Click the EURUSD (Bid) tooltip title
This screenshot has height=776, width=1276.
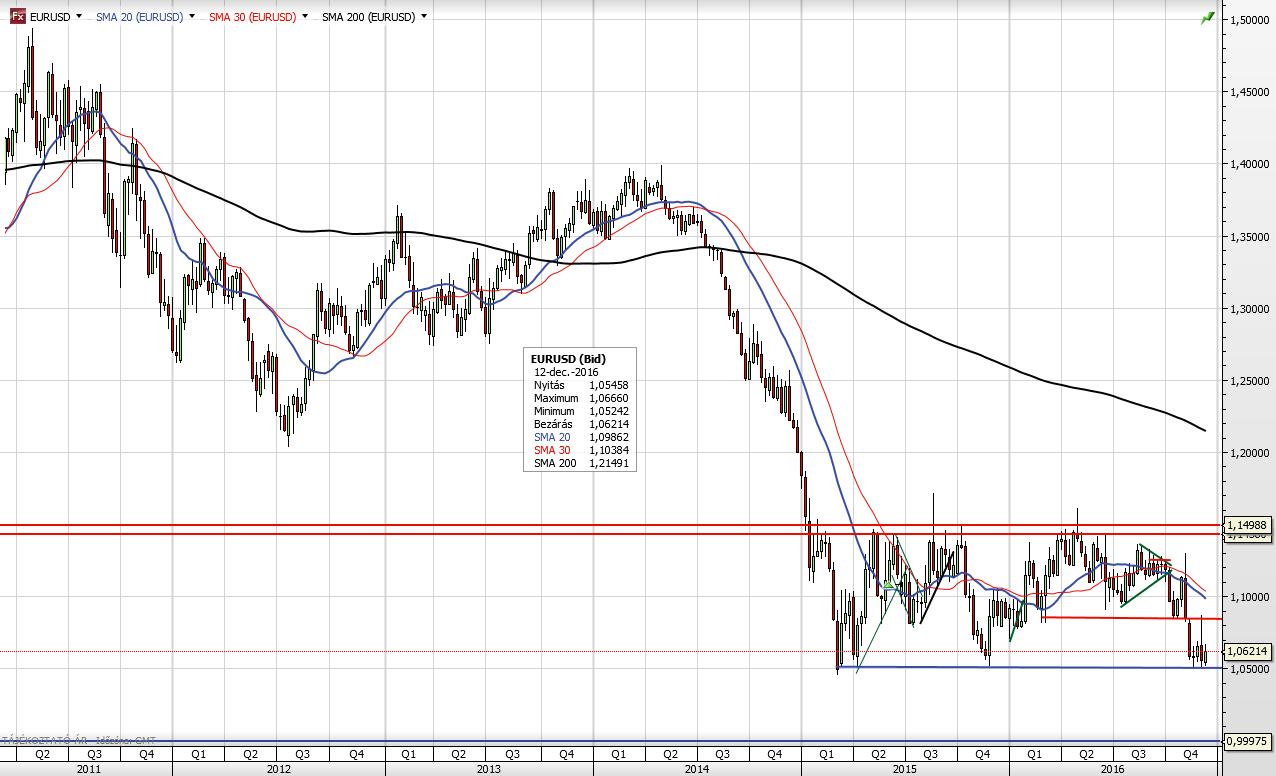tap(568, 358)
